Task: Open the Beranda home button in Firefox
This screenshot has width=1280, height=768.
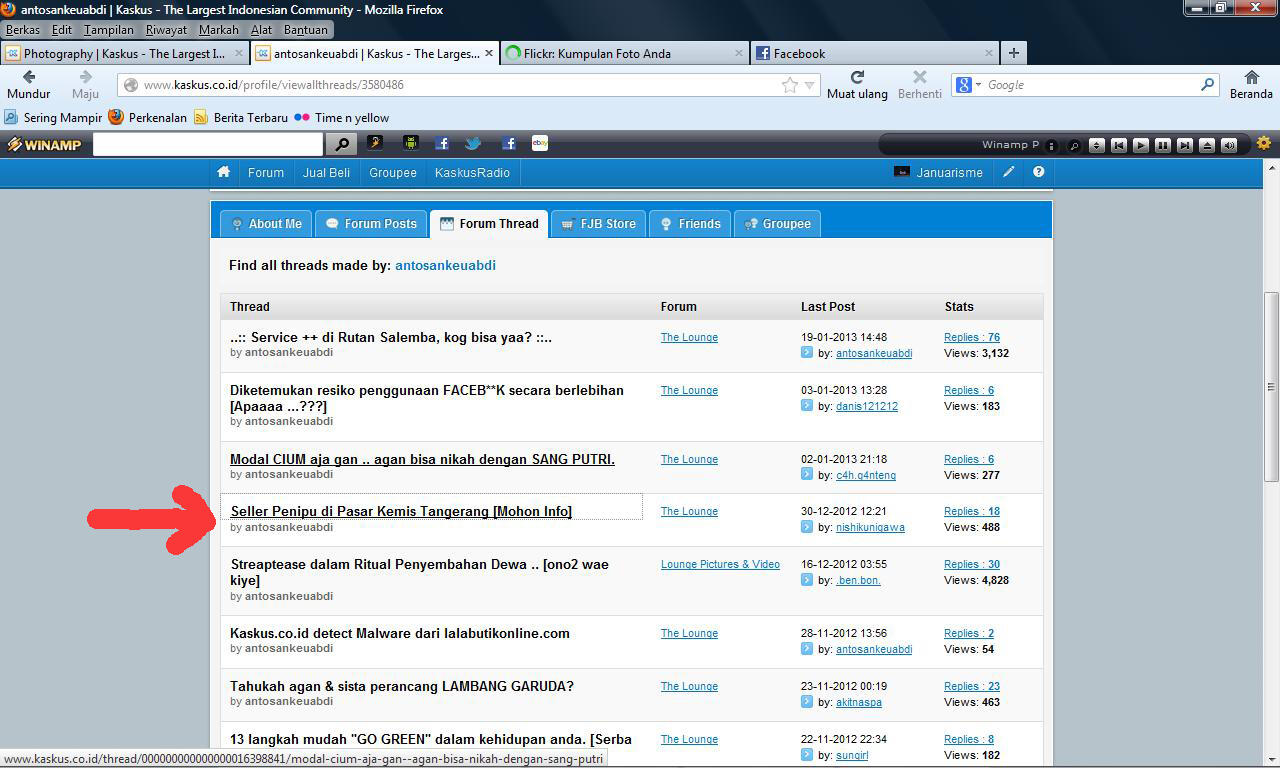Action: coord(1251,85)
